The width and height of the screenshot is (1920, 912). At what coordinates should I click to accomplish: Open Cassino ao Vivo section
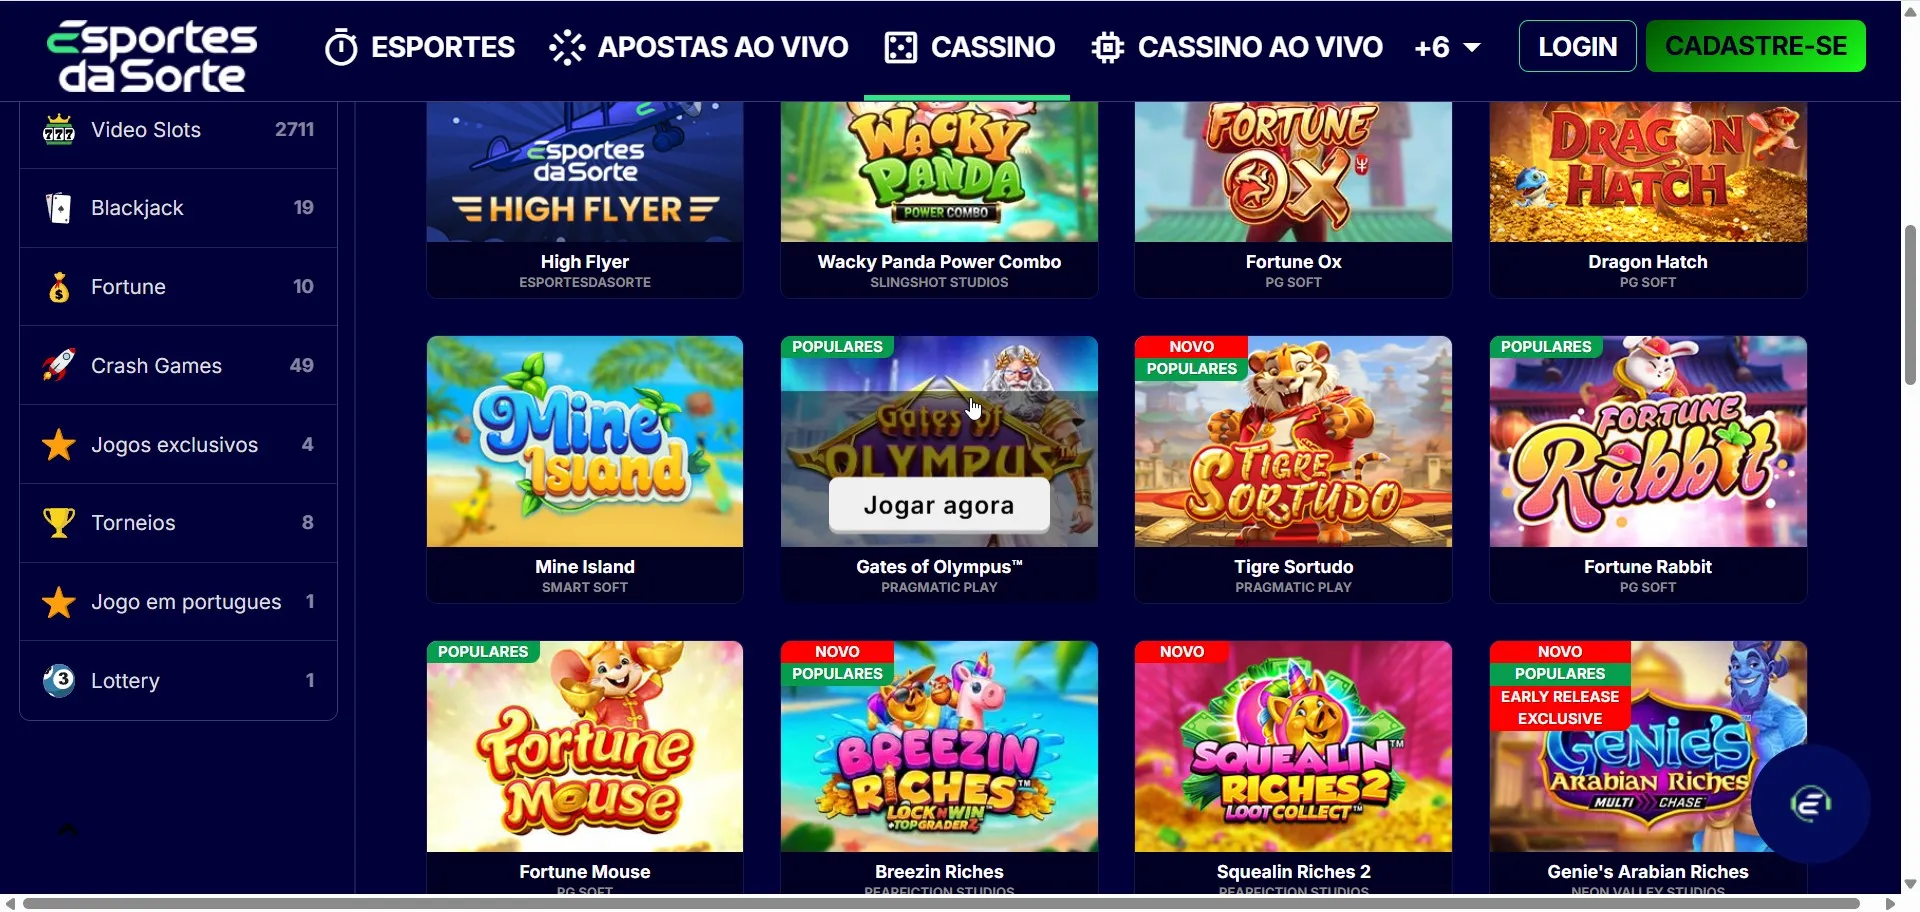coord(1237,47)
